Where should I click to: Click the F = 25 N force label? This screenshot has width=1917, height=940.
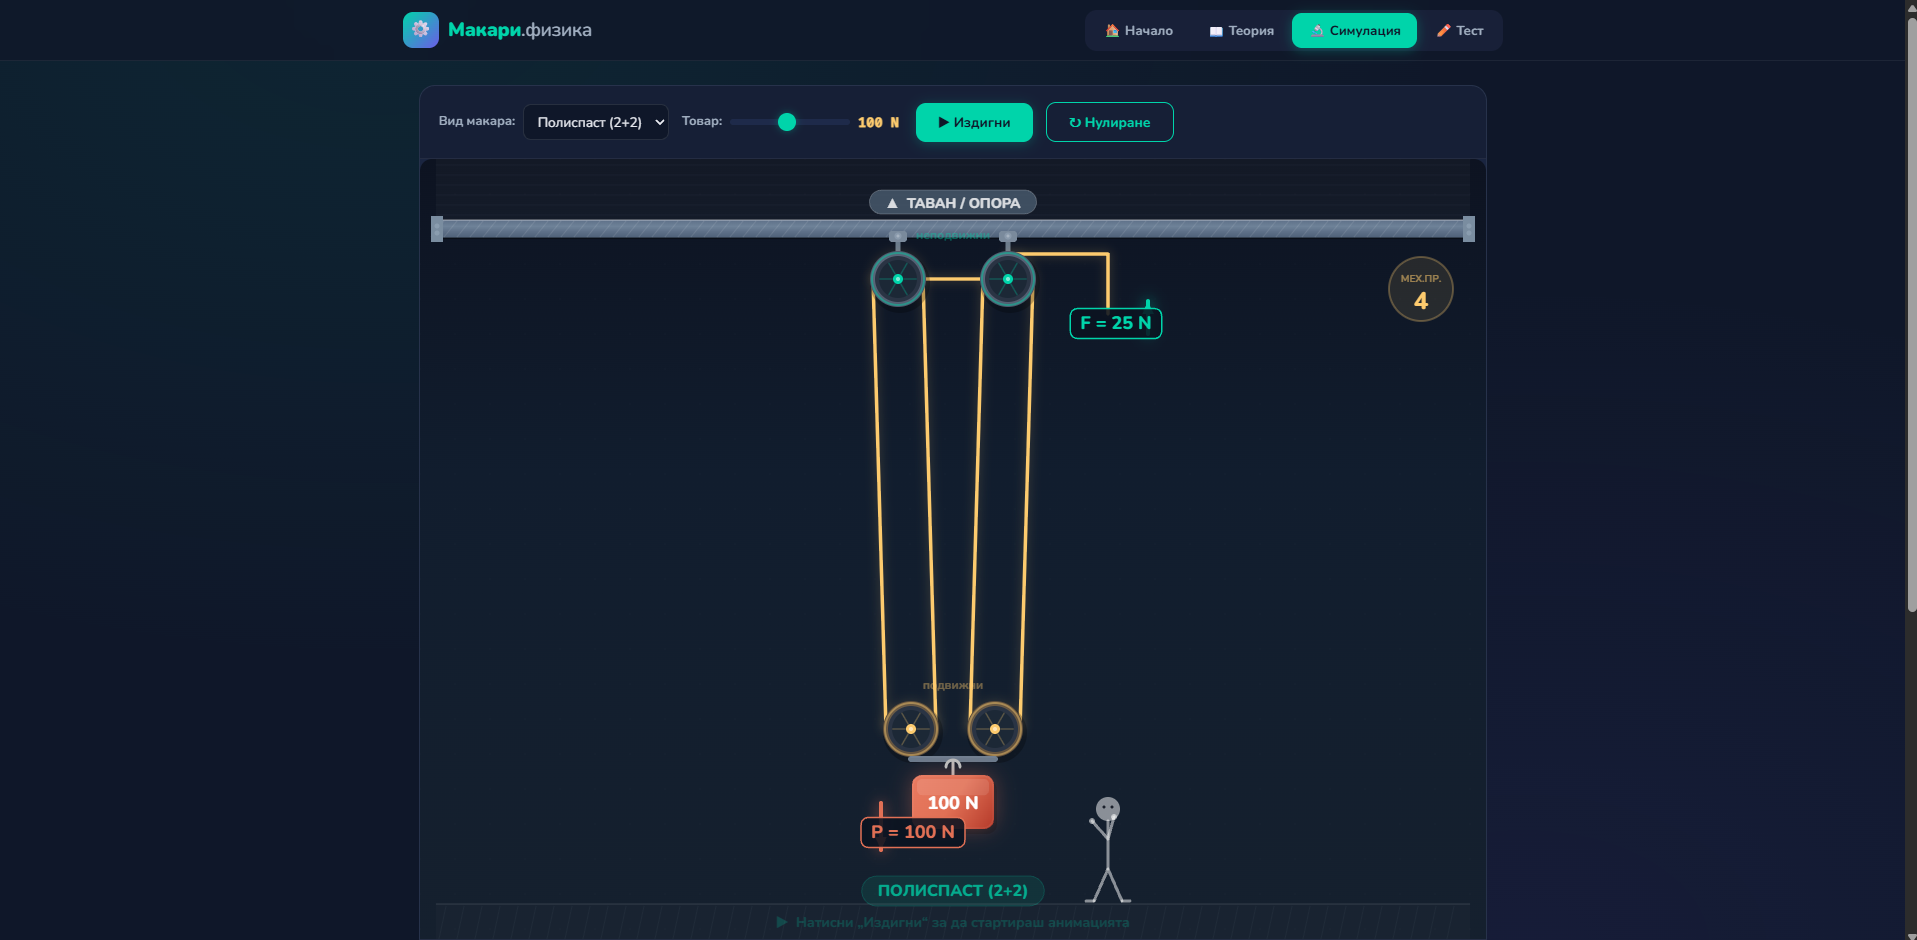point(1115,323)
